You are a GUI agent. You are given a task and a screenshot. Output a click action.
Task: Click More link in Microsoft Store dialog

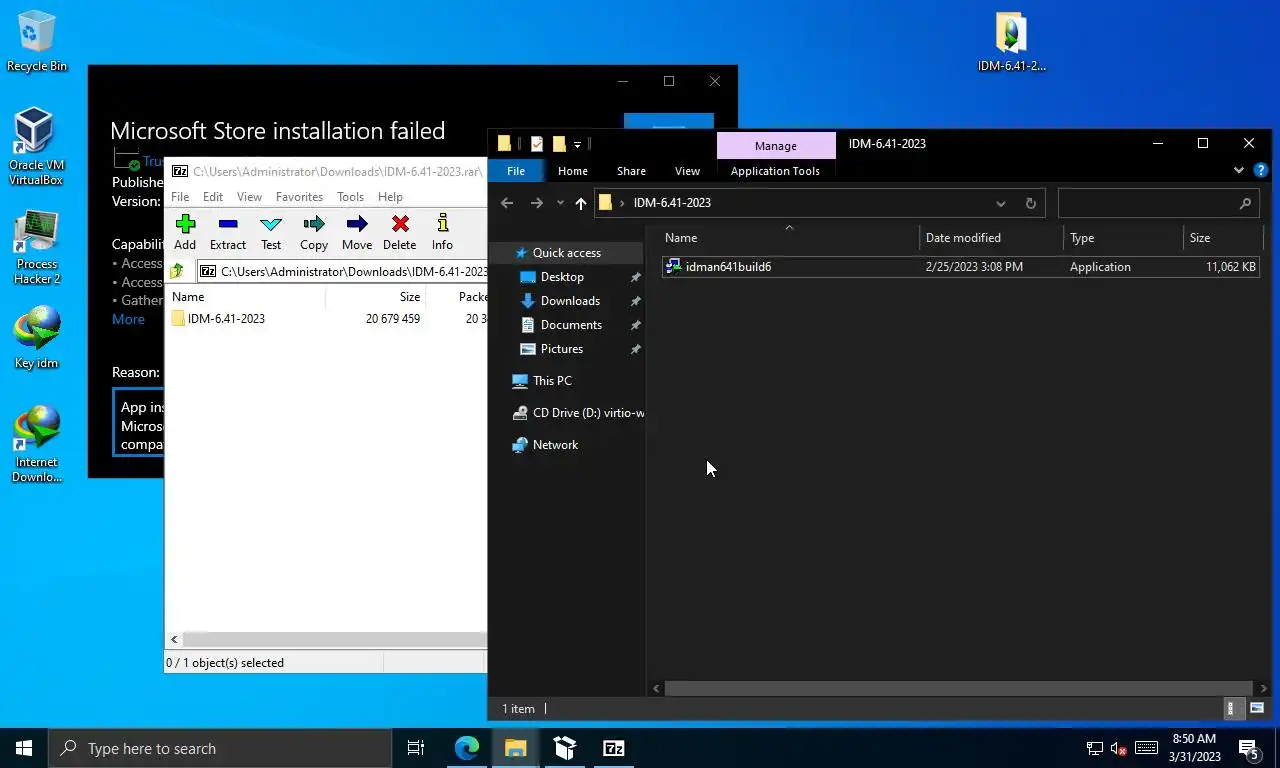(x=128, y=319)
